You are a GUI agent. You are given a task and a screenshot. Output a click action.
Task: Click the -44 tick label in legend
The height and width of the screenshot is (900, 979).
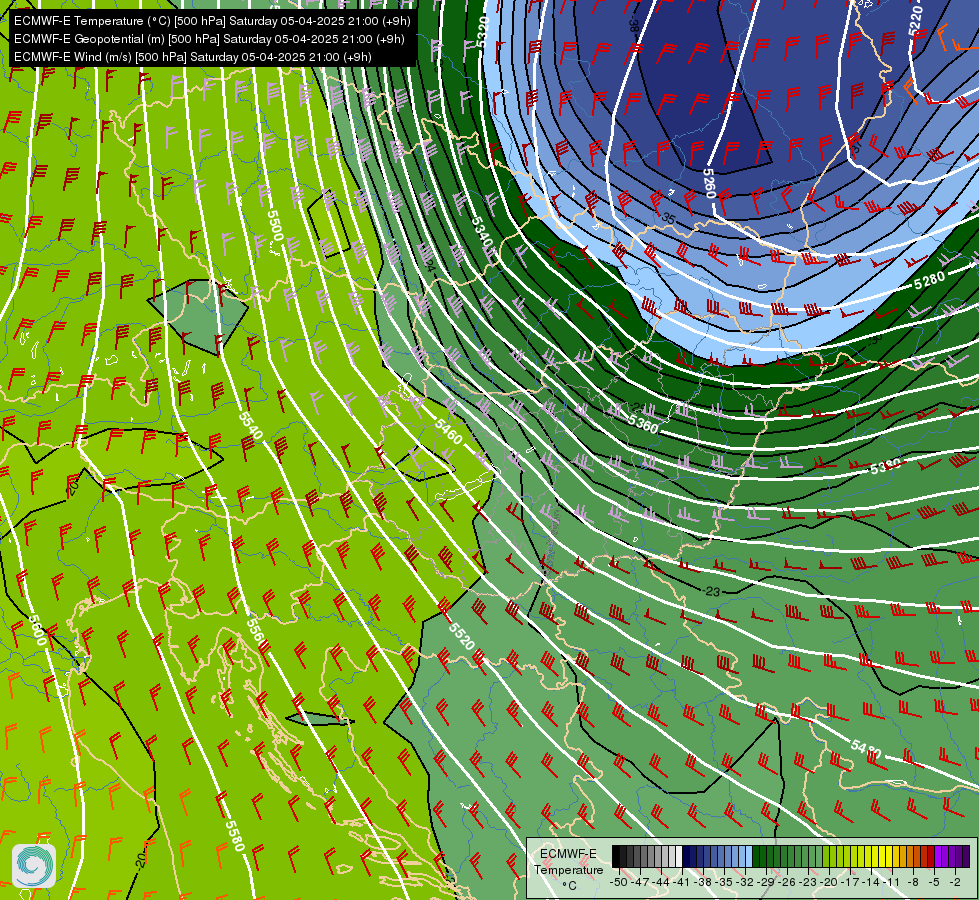tap(661, 882)
